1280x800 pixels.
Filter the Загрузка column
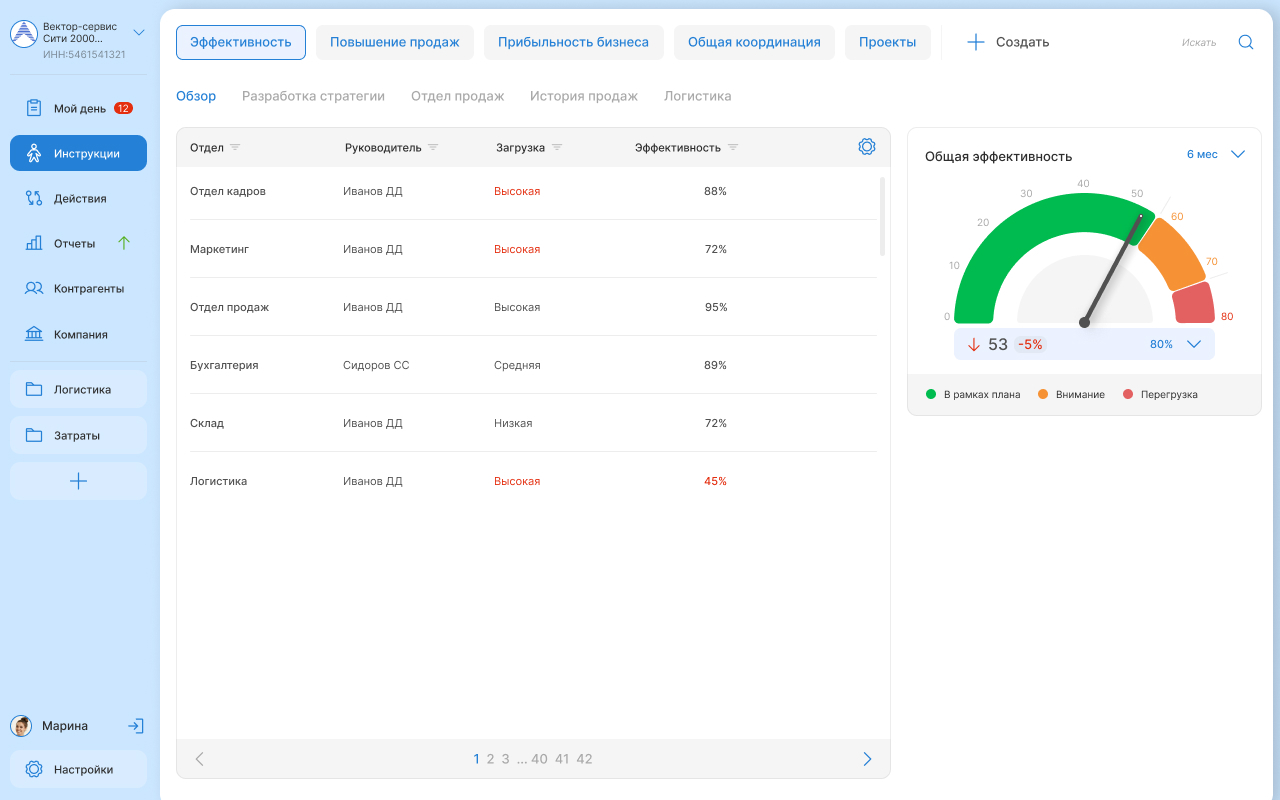tap(557, 147)
